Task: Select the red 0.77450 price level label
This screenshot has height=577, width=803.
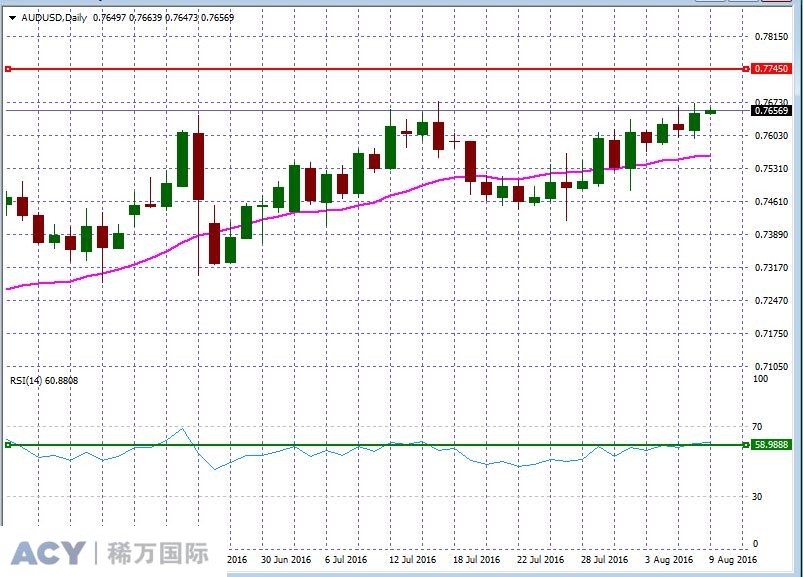Action: 771,69
